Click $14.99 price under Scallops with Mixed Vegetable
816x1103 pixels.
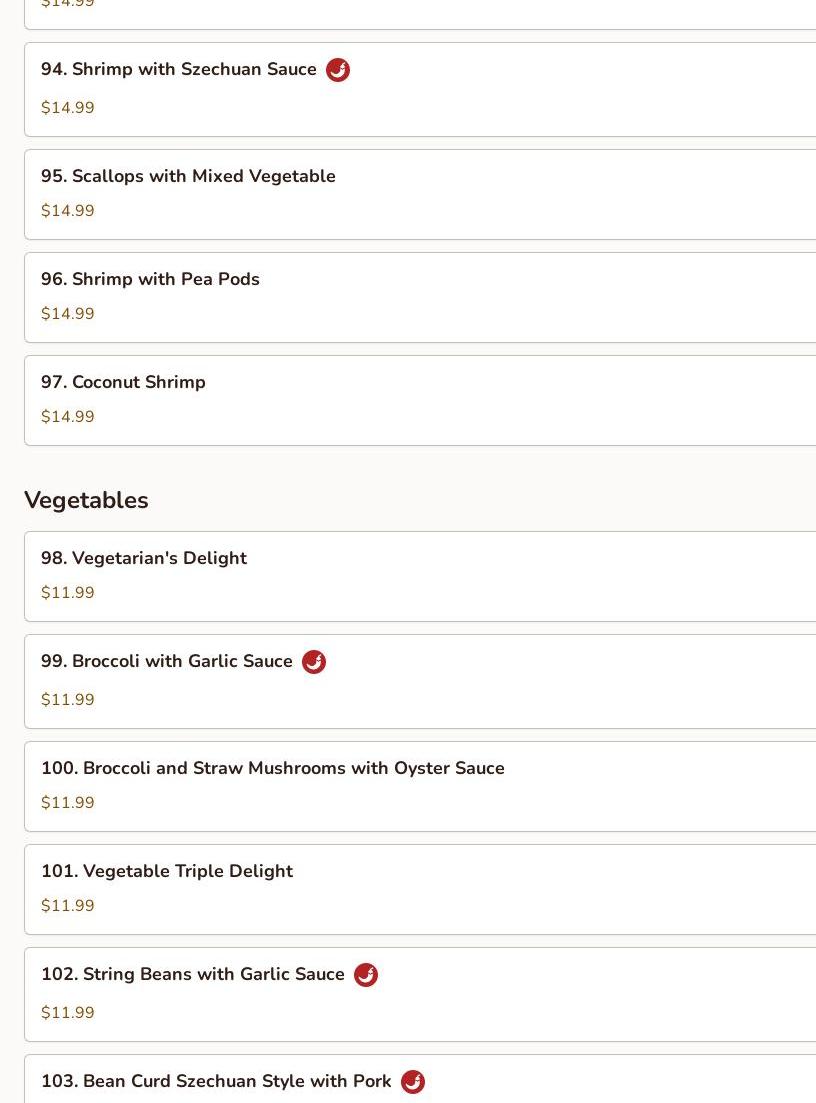68,211
